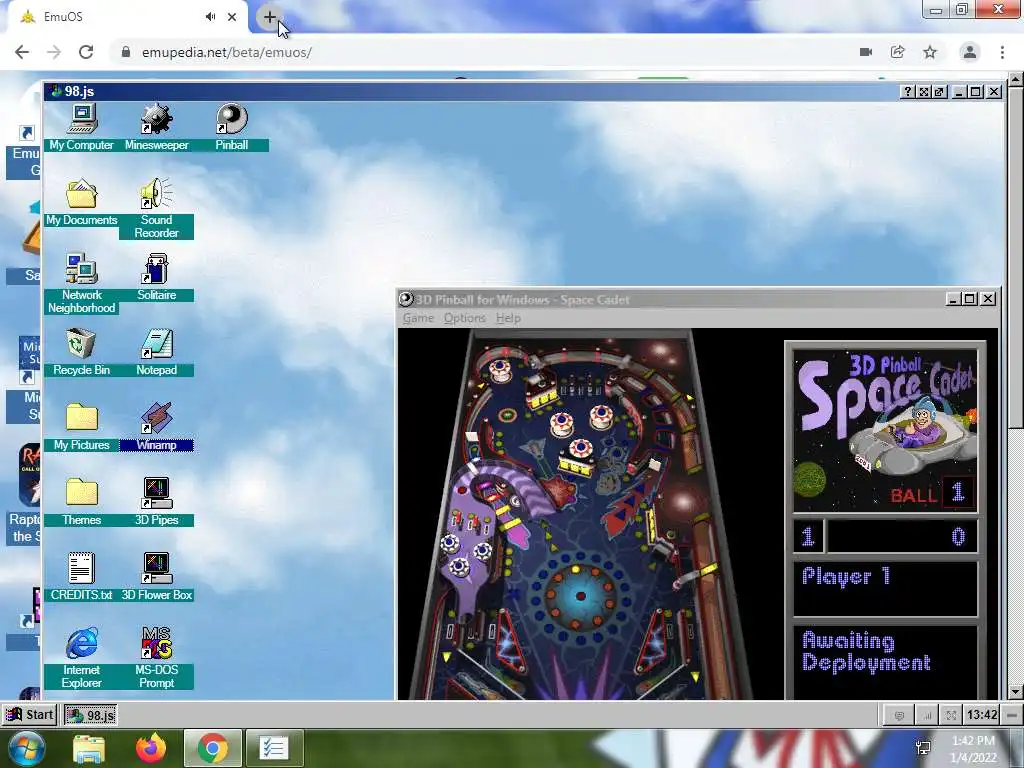Open the Recycle Bin icon

pos(82,352)
